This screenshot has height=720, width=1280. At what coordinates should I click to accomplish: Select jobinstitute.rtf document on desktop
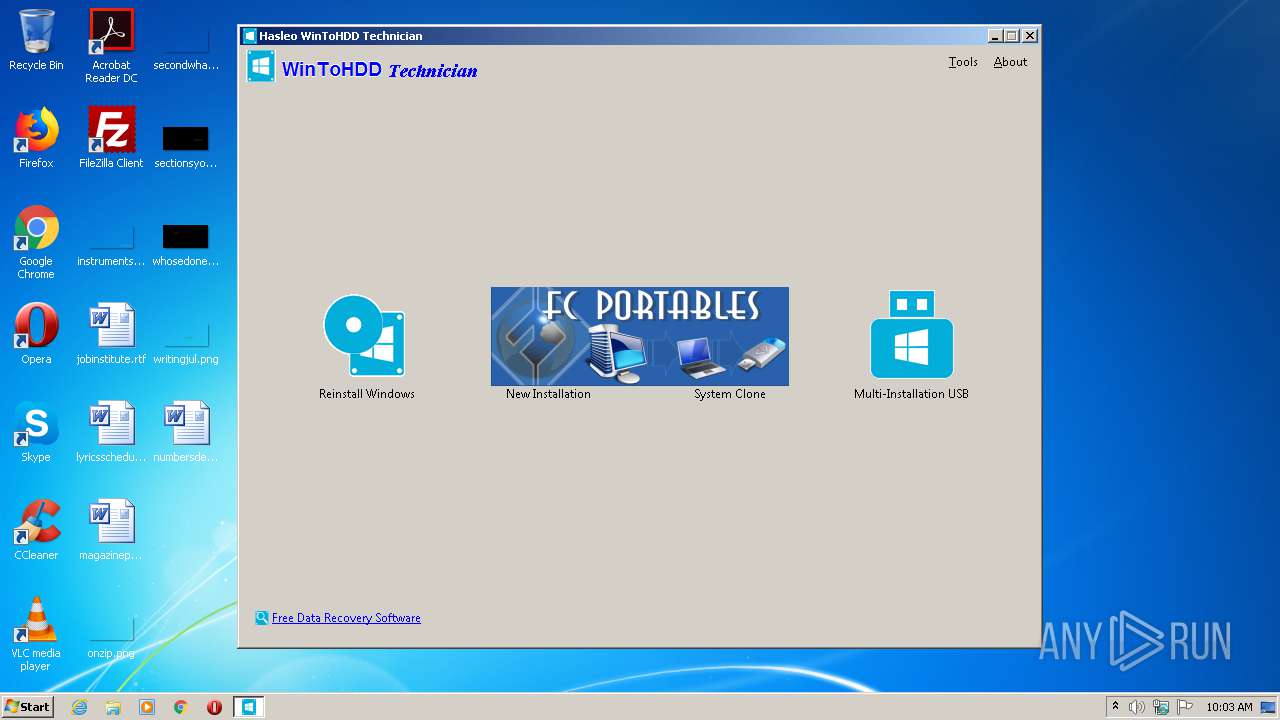pyautogui.click(x=111, y=334)
